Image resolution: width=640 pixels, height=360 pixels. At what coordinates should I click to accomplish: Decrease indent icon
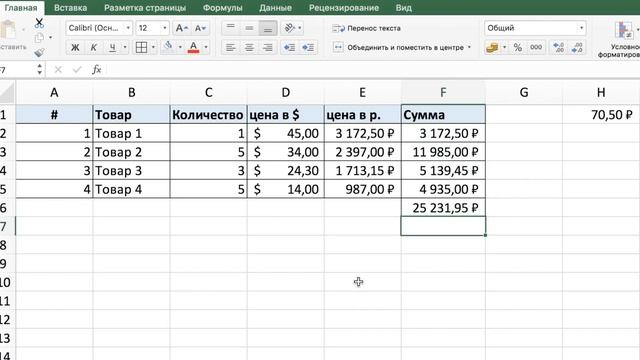coord(289,47)
